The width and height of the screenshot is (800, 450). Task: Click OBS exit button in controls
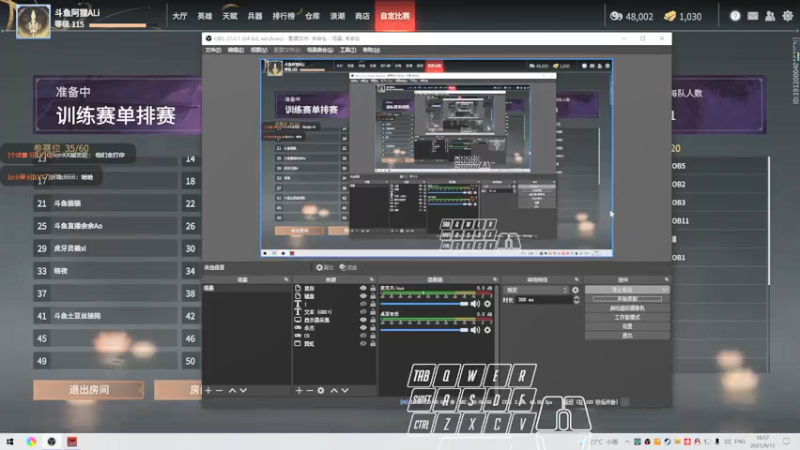pos(627,336)
